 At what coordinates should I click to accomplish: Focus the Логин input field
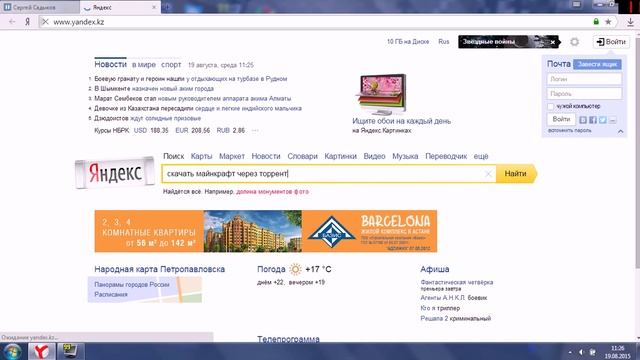tap(584, 79)
